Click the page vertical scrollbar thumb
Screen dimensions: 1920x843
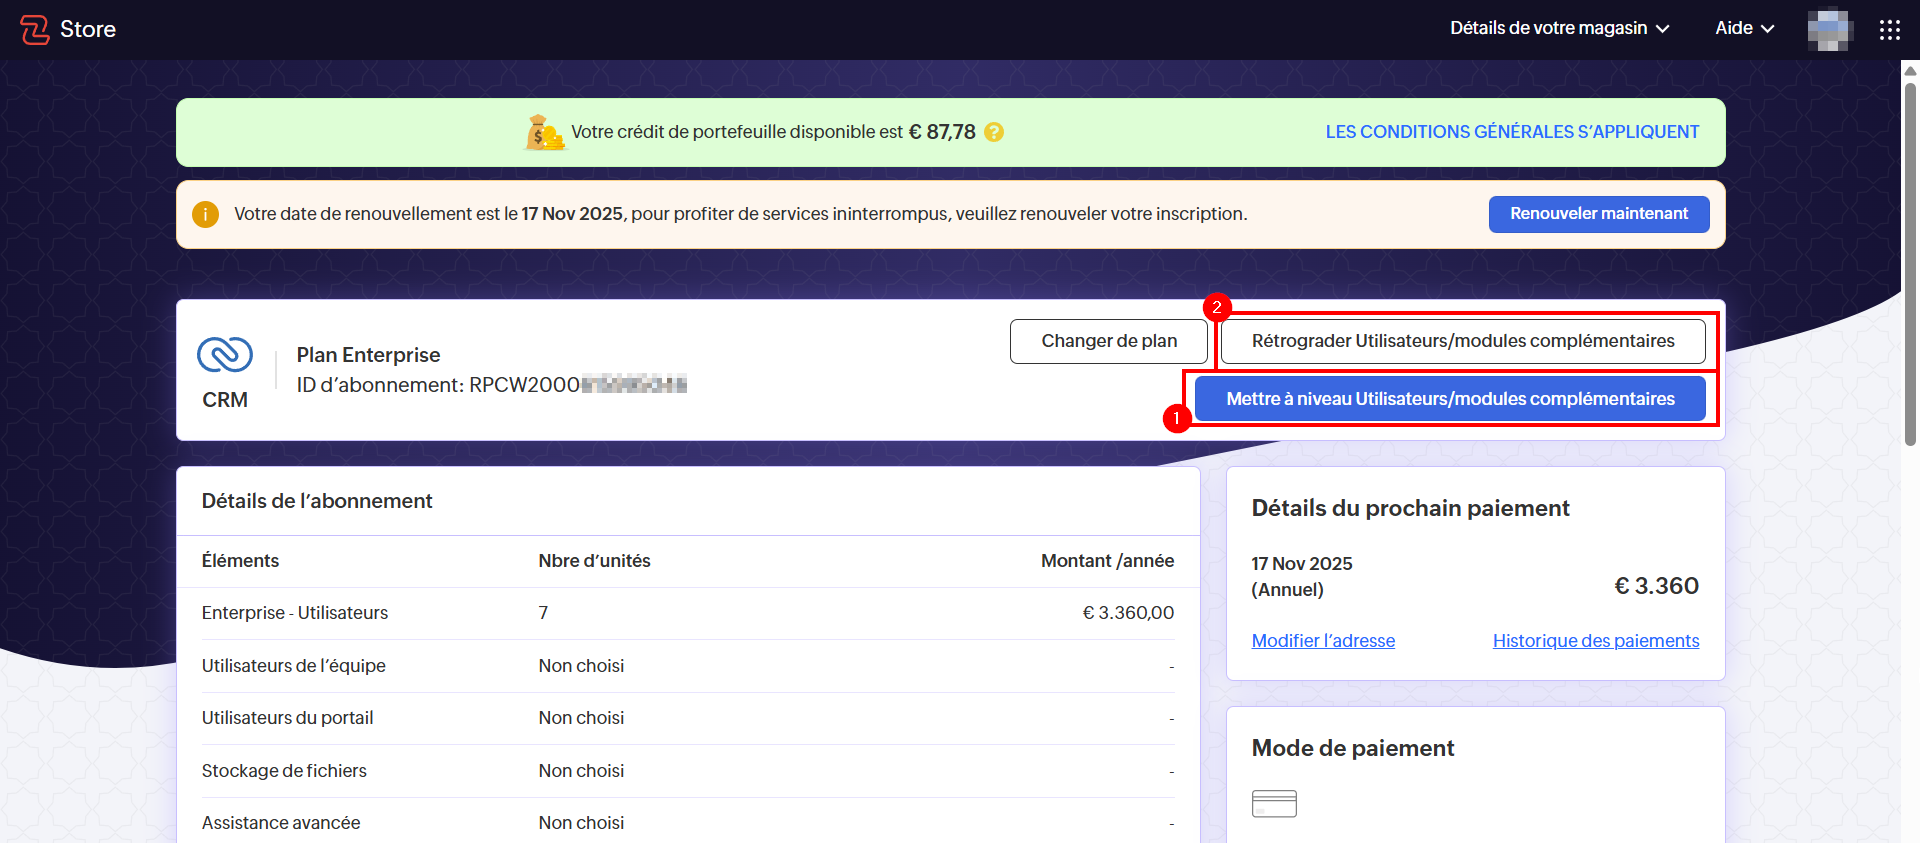pos(1910,260)
